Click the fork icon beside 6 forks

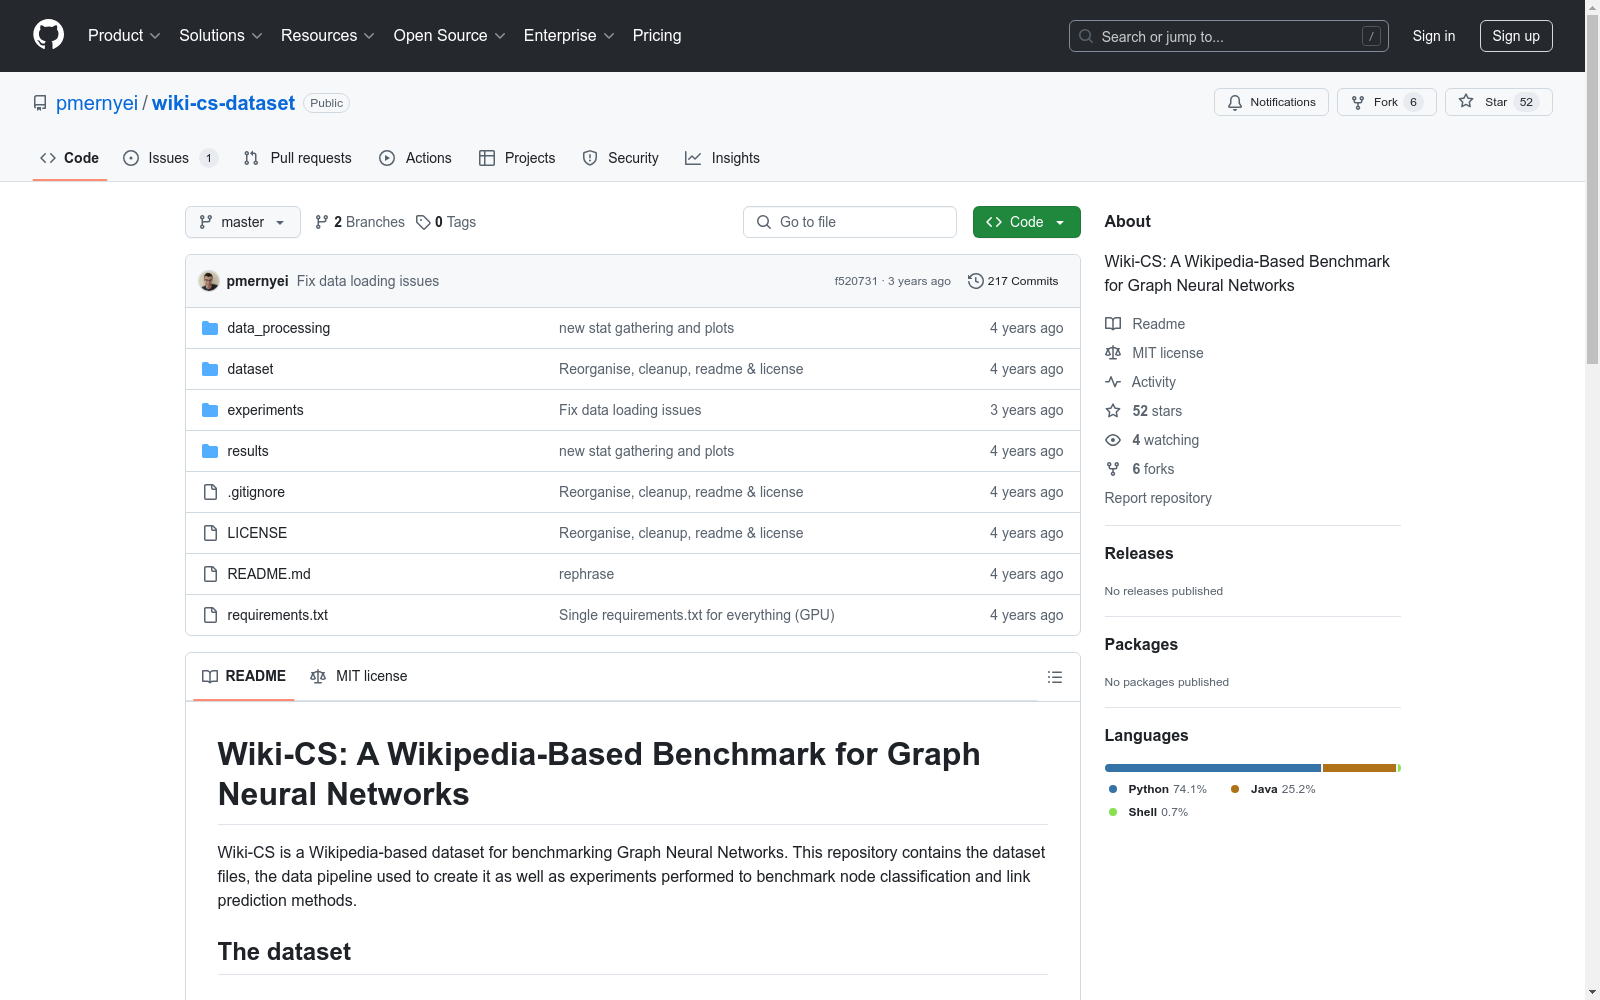coord(1113,469)
